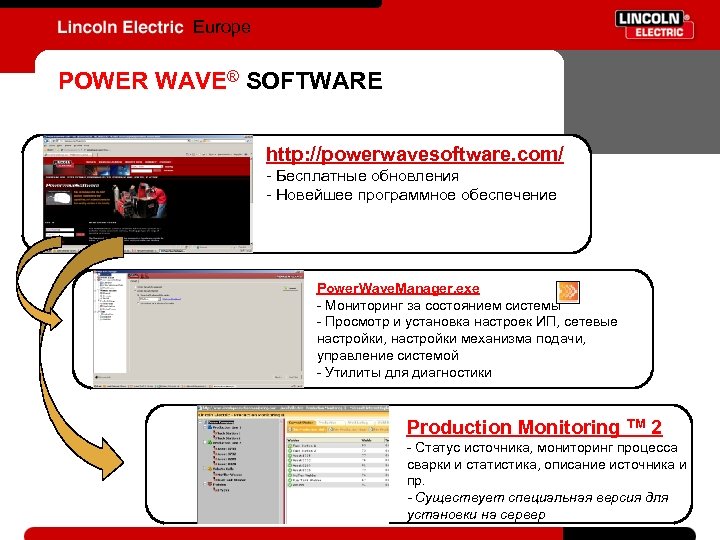Click the 'Lincoln Electric Europe' header text
This screenshot has width=720, height=540.
coord(154,27)
